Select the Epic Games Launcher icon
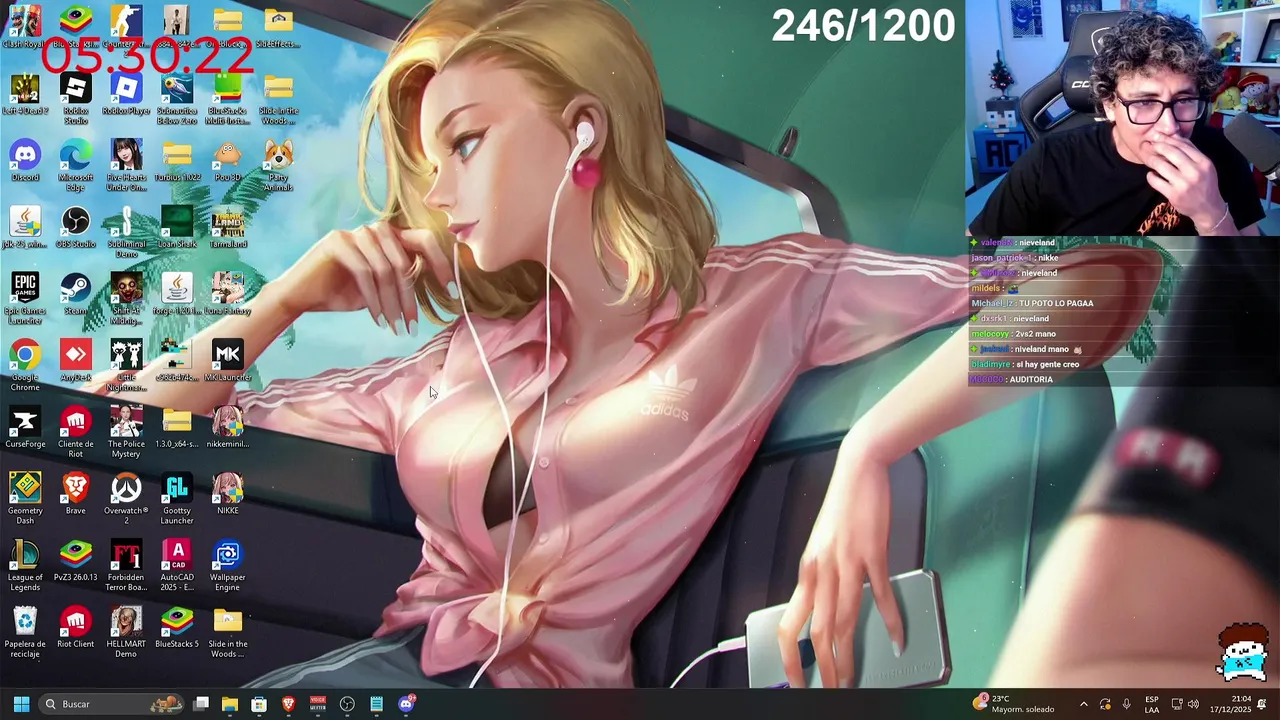1280x720 pixels. [x=25, y=299]
